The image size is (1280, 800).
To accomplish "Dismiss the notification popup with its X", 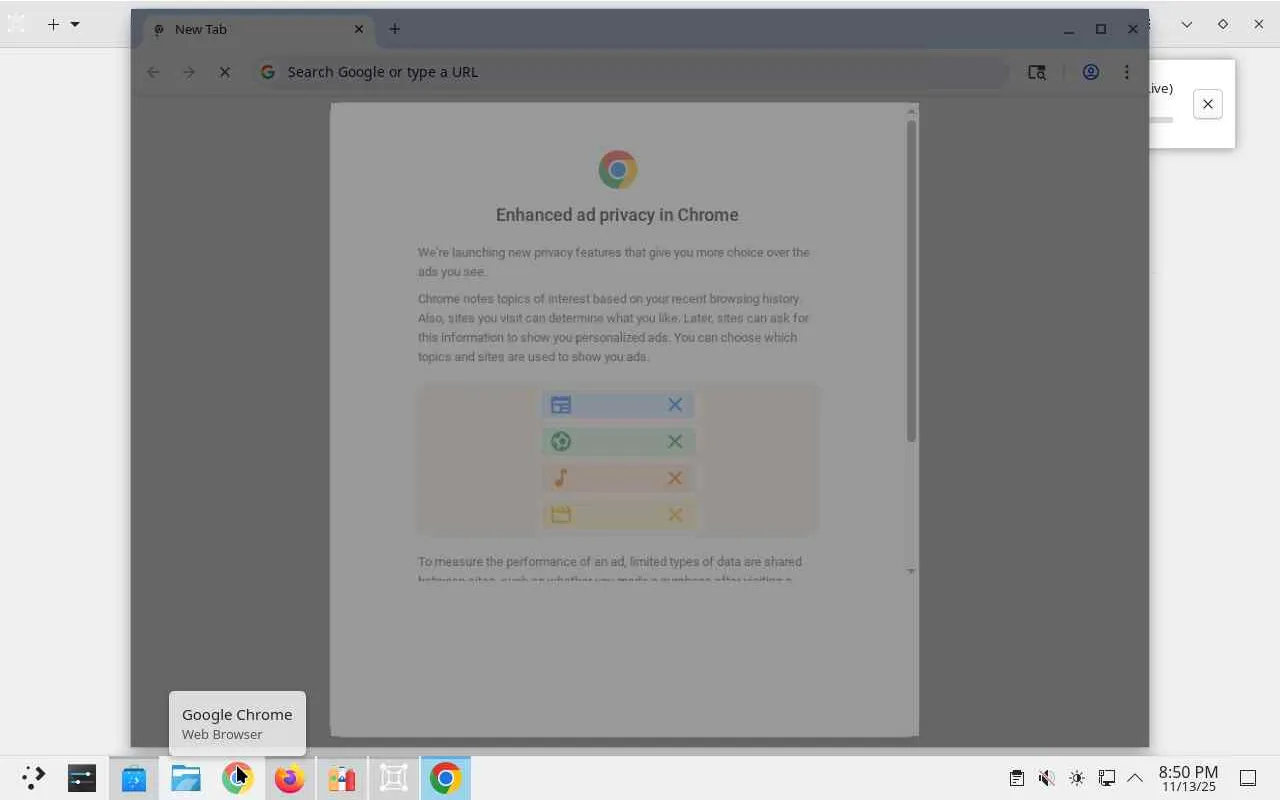I will point(1208,104).
